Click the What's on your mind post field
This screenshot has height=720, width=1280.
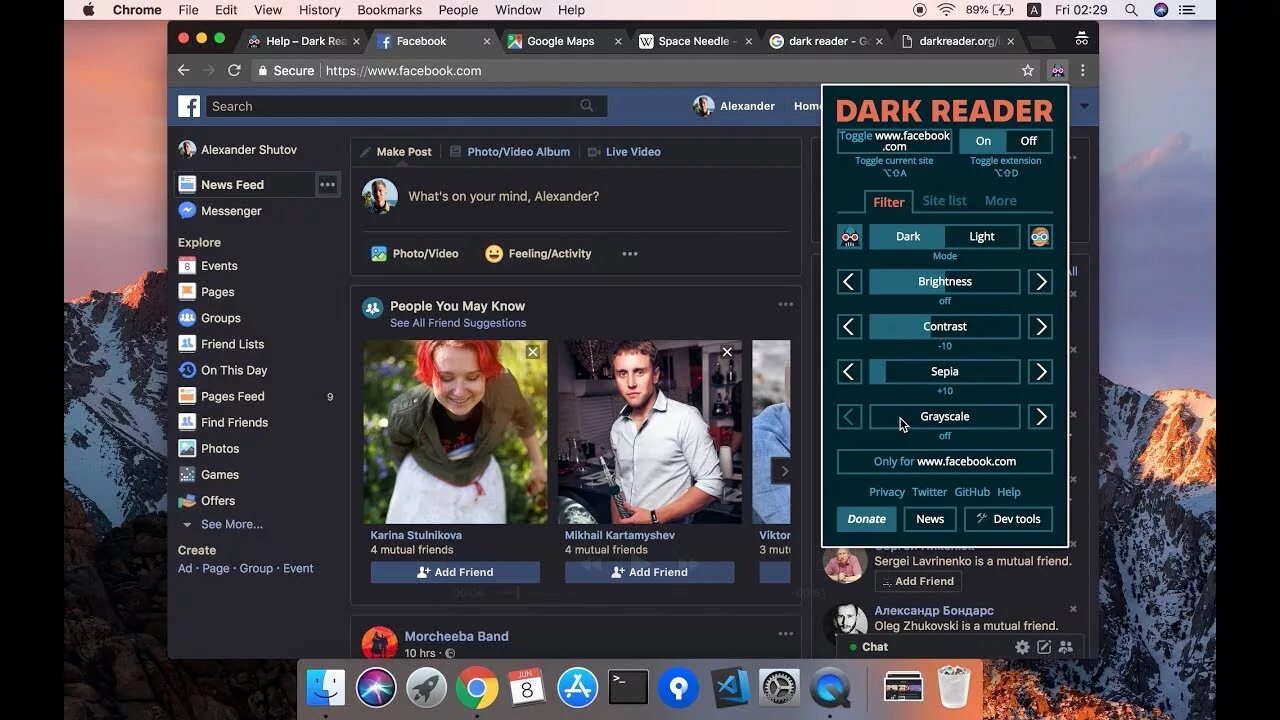point(503,197)
